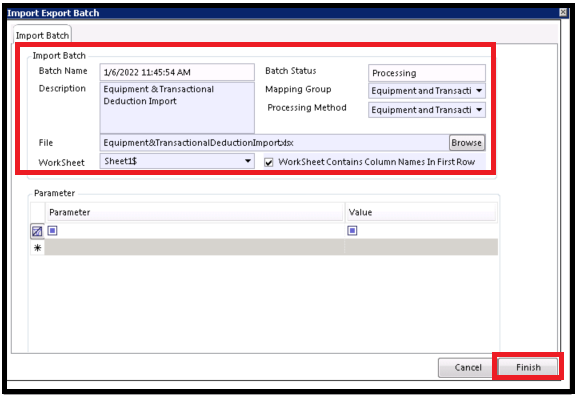Screen dimensions: 580x396
Task: Close the Import Export Batch dialog
Action: tap(563, 12)
